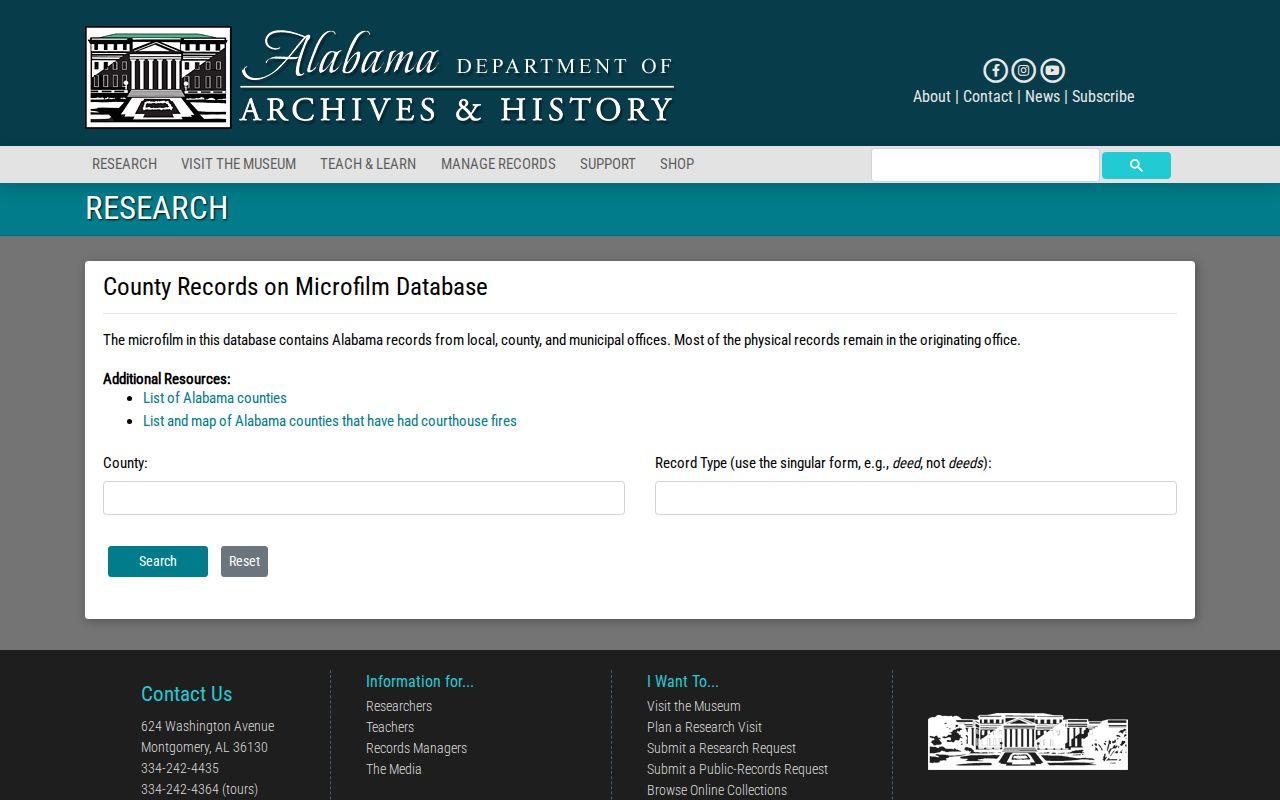Screen dimensions: 1280x800
Task: Open the VISIT THE MUSEUM menu
Action: [238, 164]
